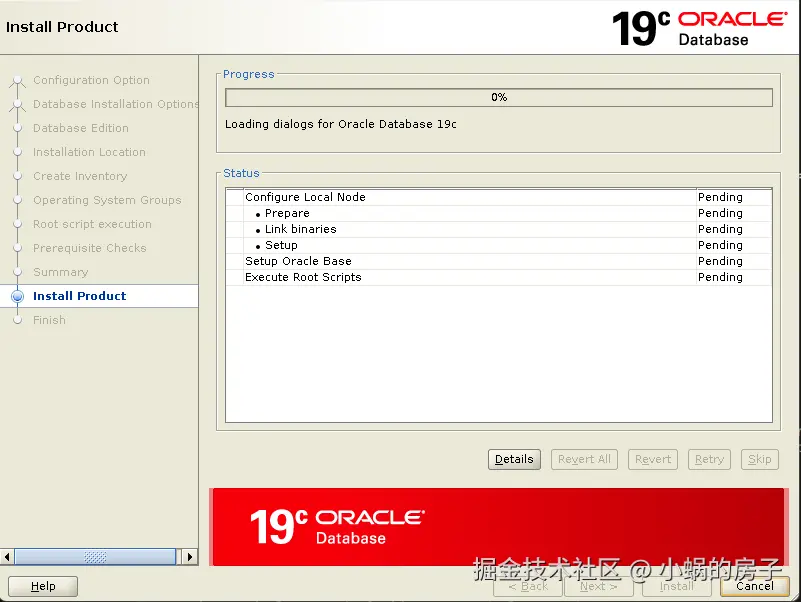Select the Finish step
The height and width of the screenshot is (602, 801).
tap(49, 320)
